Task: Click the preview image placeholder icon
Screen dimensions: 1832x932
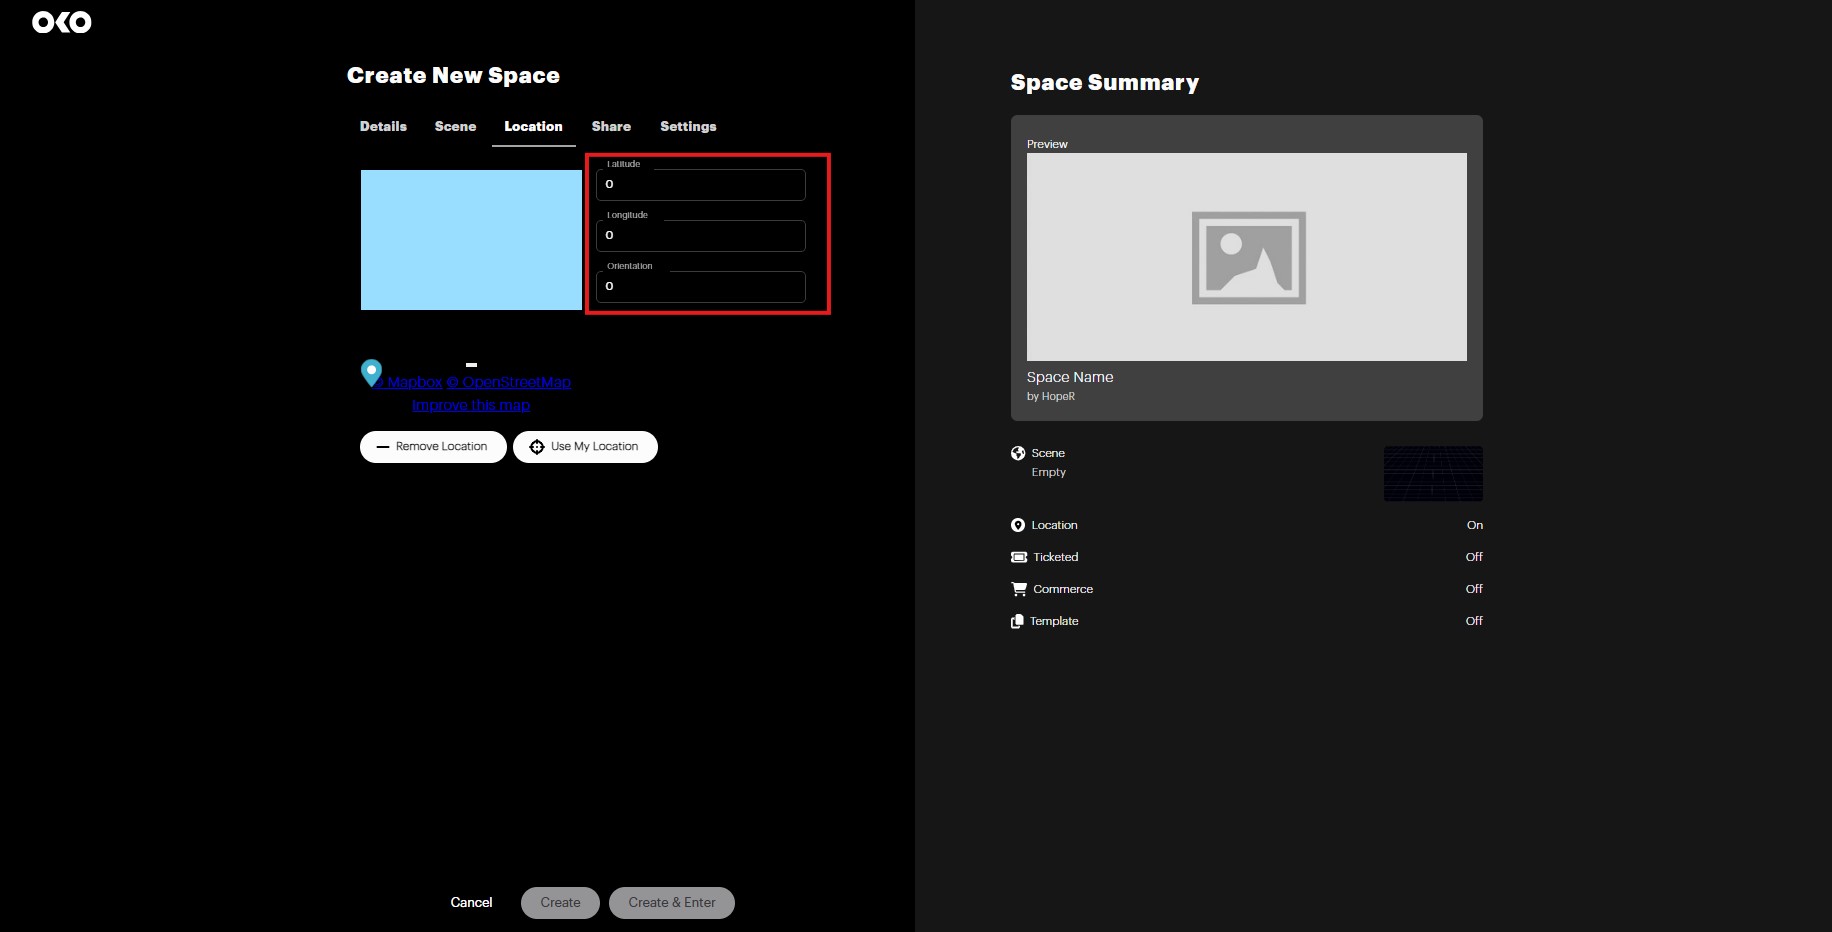Action: click(x=1248, y=258)
